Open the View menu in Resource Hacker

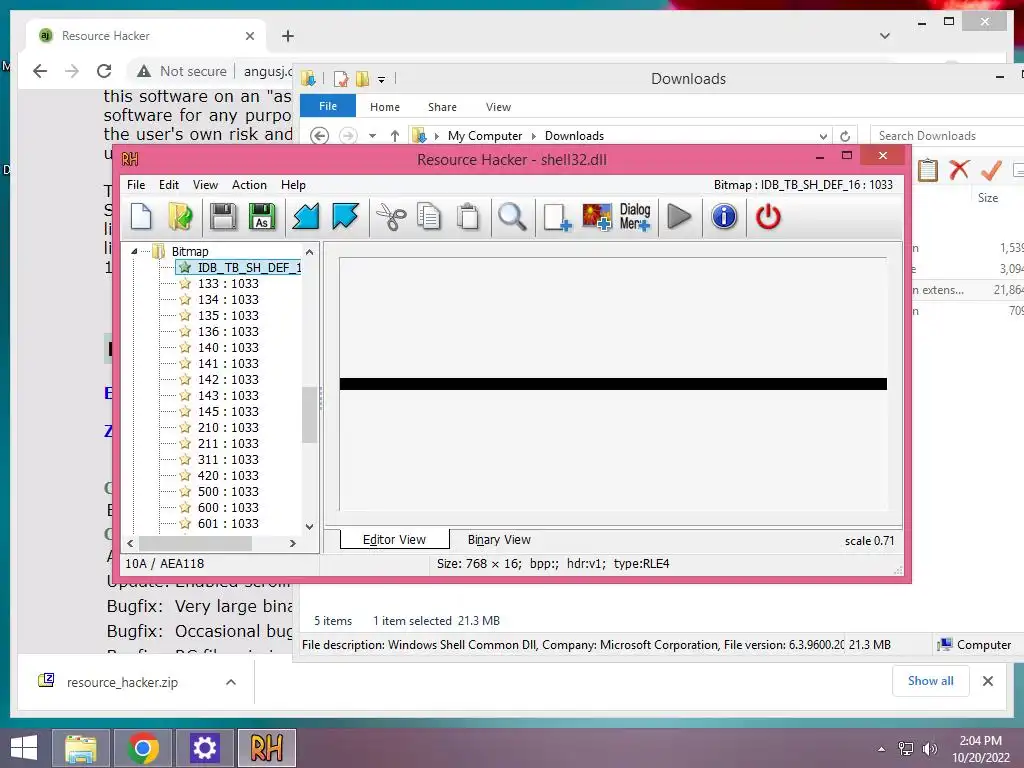(205, 185)
